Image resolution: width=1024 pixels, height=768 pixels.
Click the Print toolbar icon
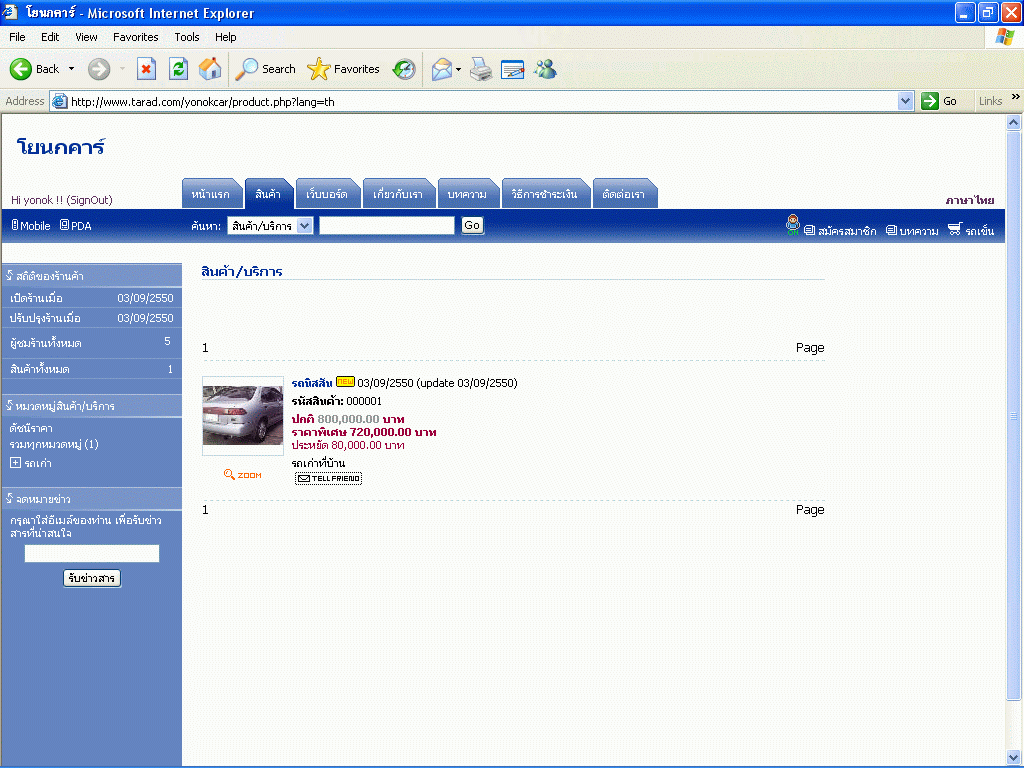(x=481, y=69)
